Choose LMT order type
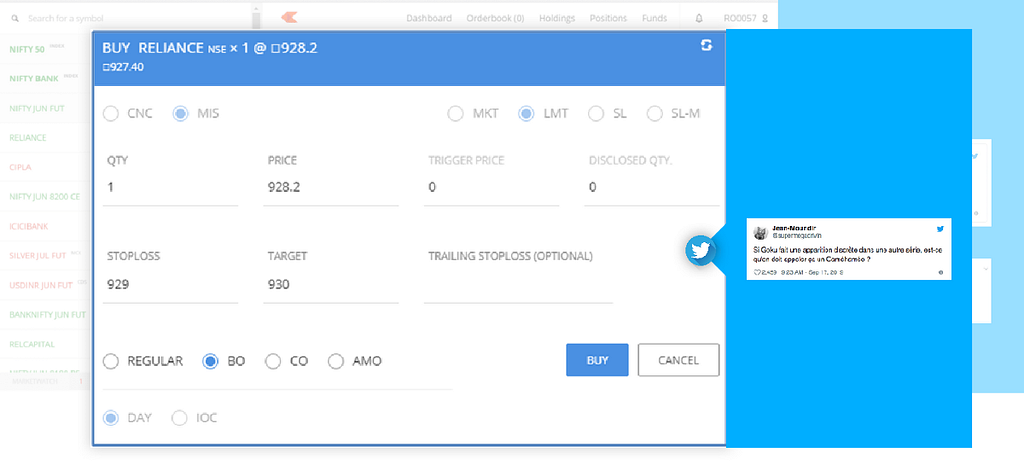The height and width of the screenshot is (476, 1024). click(526, 114)
